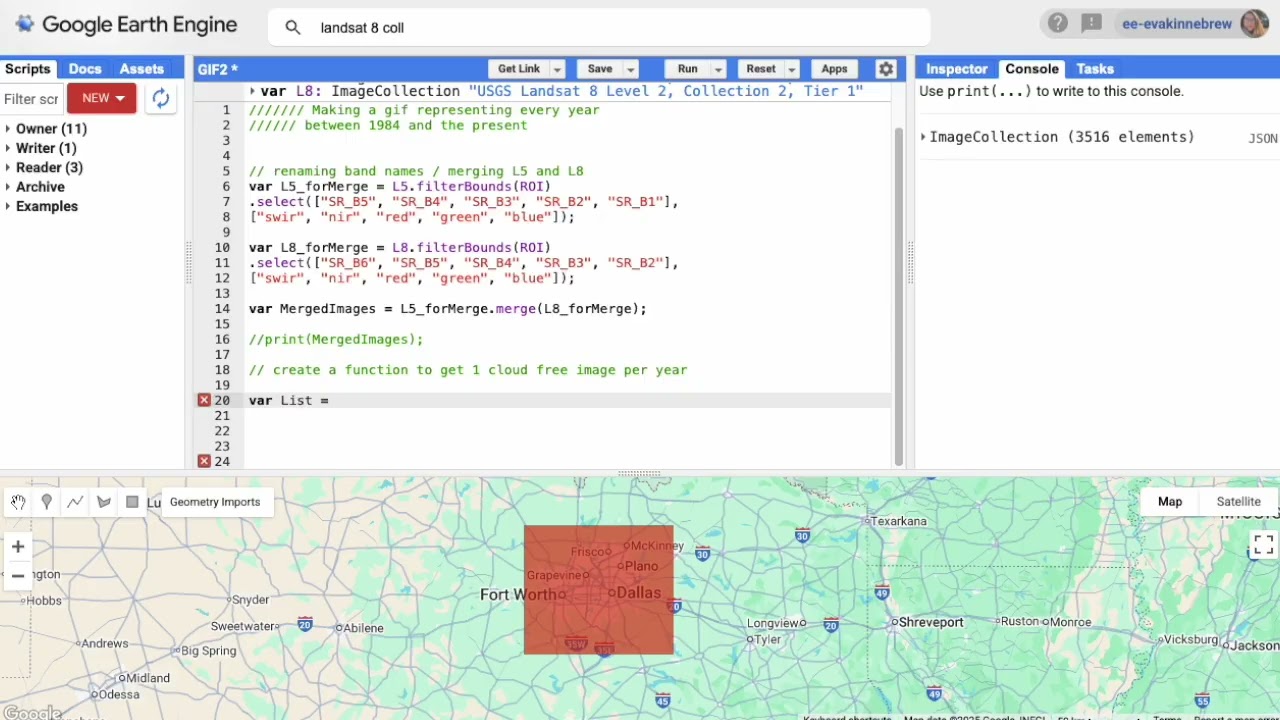
Task: Switch map to Satellite view
Action: point(1238,502)
